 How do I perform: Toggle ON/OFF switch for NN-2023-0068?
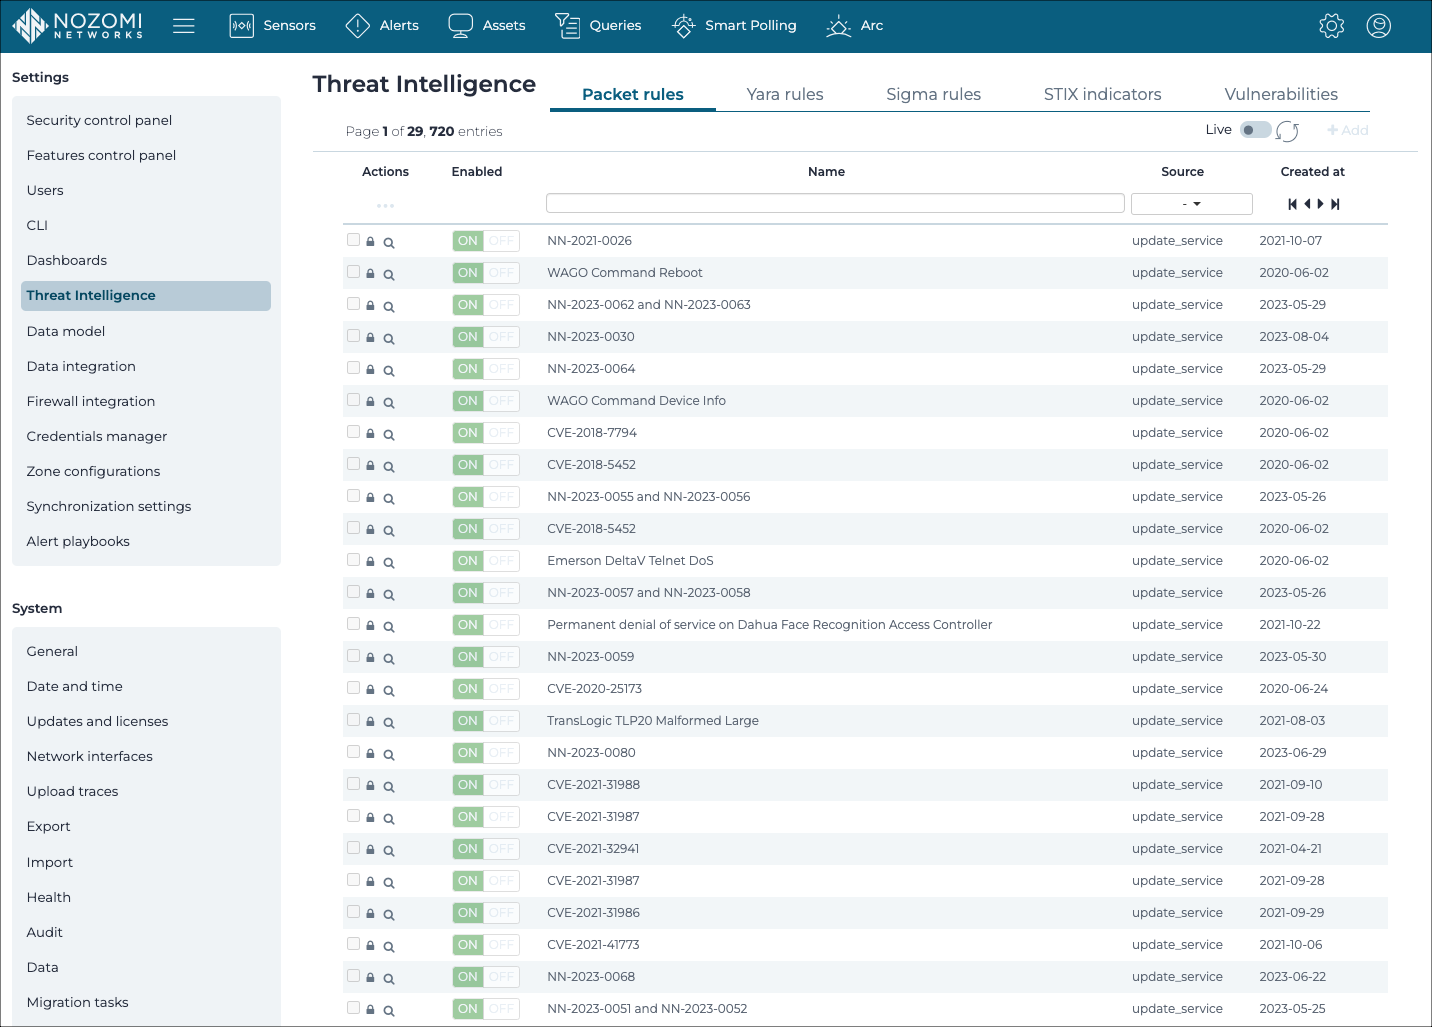click(486, 977)
